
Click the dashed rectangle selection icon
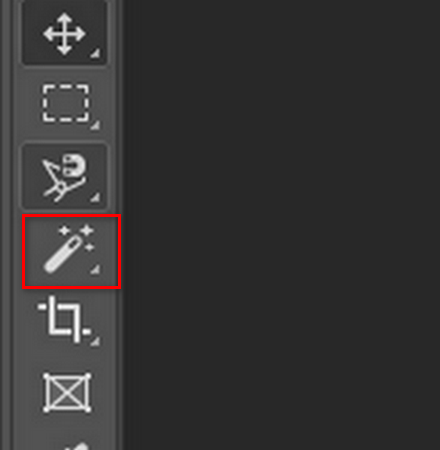(x=66, y=103)
